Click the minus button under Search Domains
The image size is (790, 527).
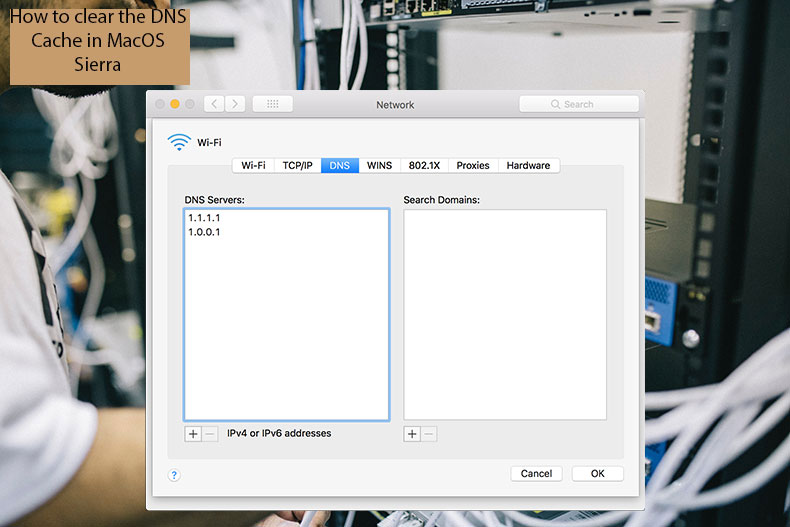click(x=428, y=434)
